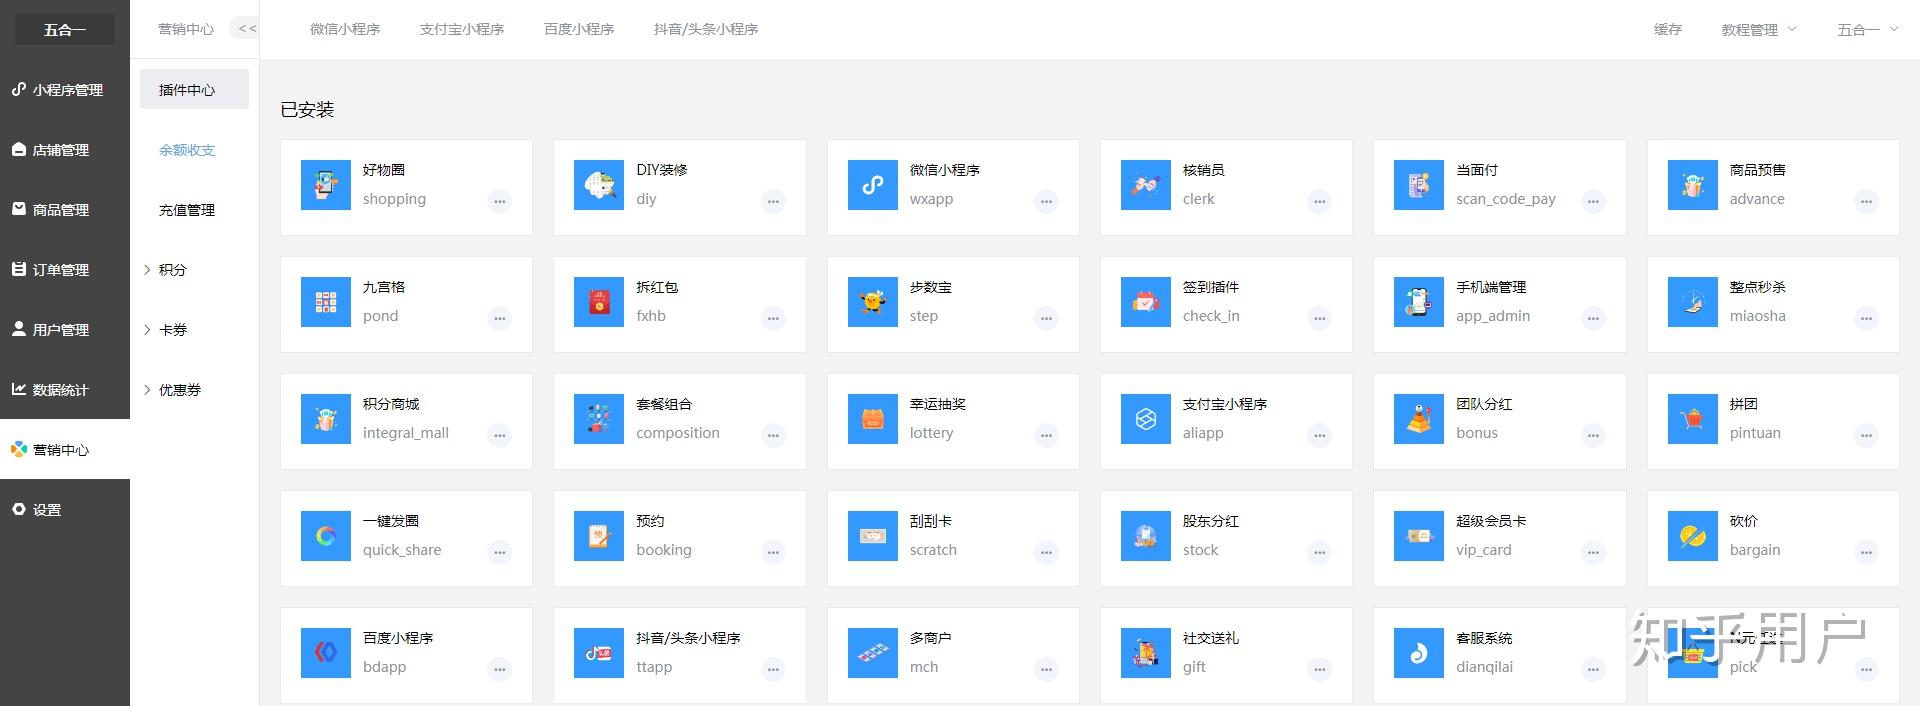Open the 步数宝 step plugin icon
The height and width of the screenshot is (706, 1920).
click(x=873, y=302)
